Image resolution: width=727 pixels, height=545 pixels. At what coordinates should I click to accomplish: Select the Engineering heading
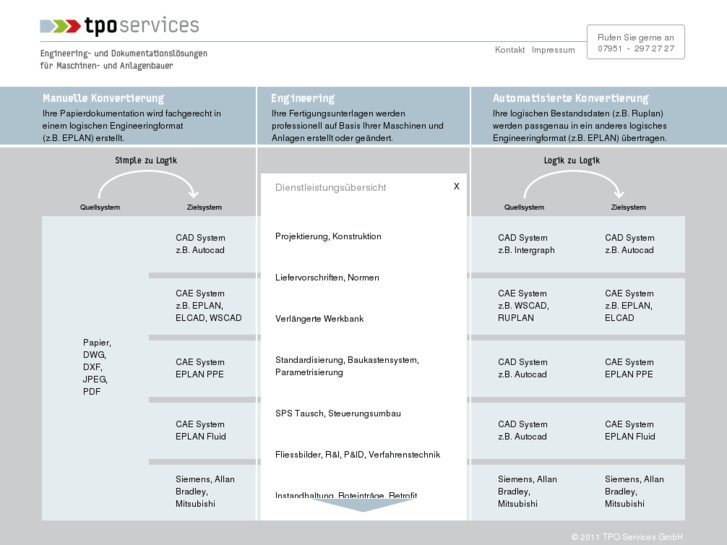click(303, 98)
